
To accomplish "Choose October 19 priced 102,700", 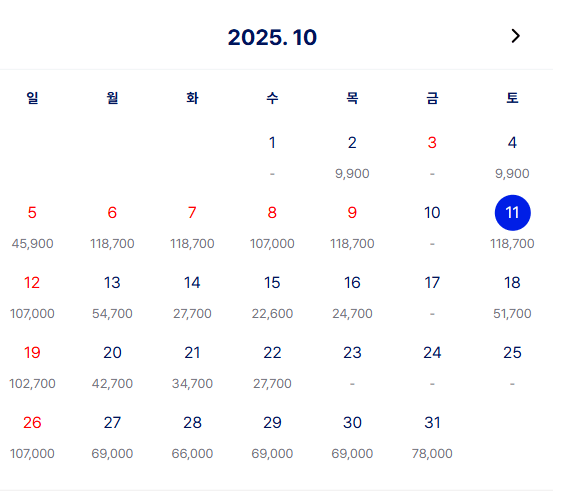I will [32, 367].
